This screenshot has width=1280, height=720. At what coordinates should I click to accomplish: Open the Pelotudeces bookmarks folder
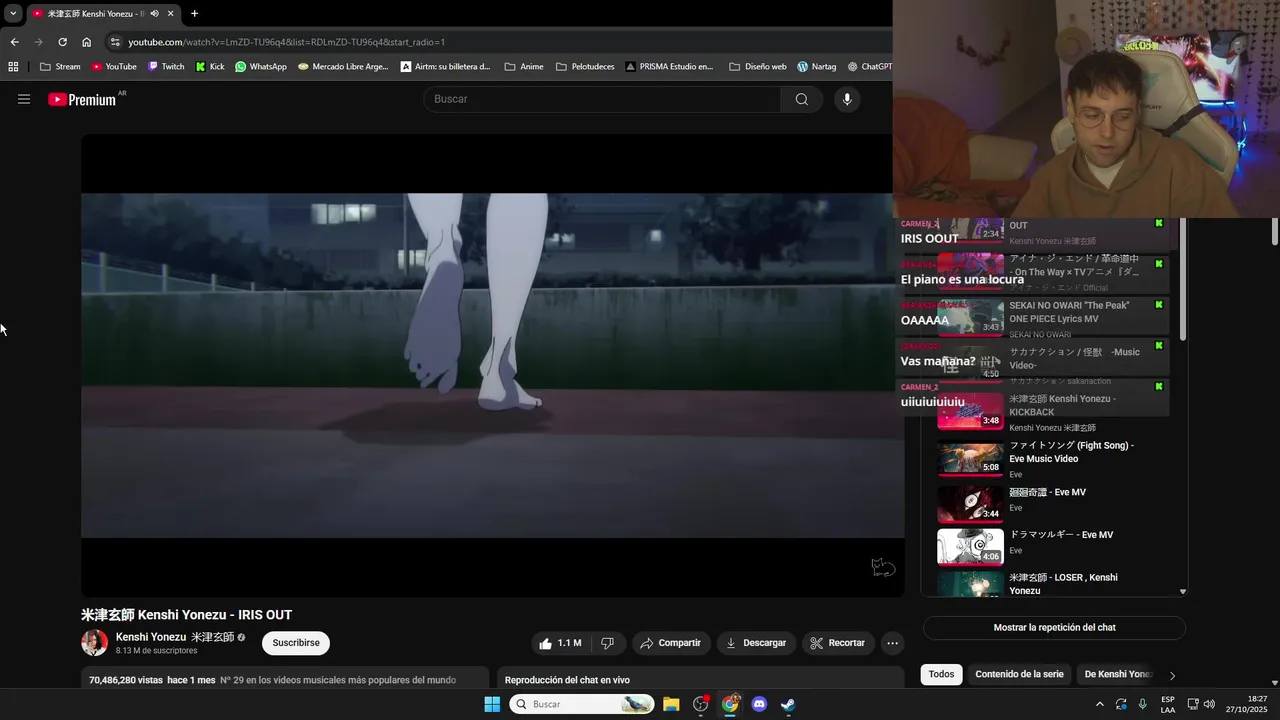coord(585,67)
